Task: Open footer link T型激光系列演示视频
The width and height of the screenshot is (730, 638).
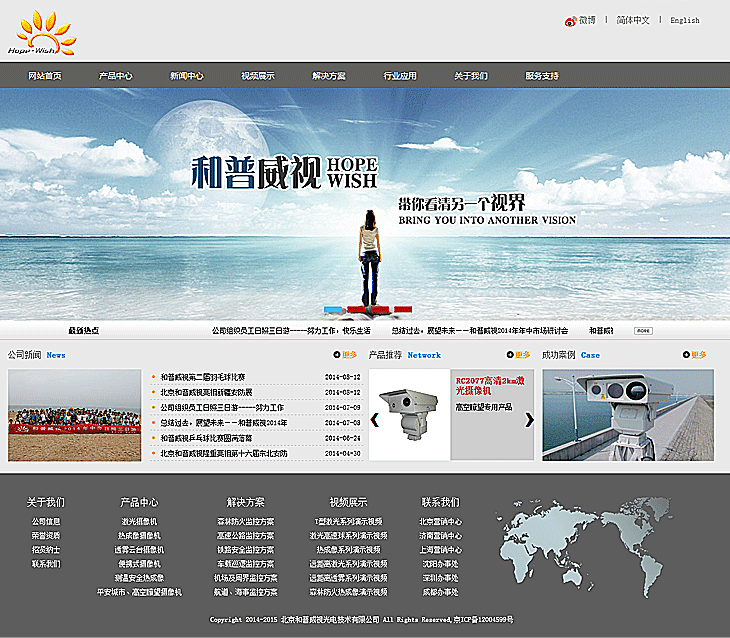Action: click(x=348, y=522)
